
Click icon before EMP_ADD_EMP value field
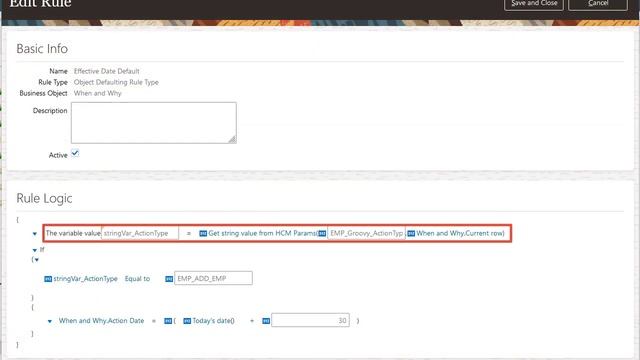[169, 279]
